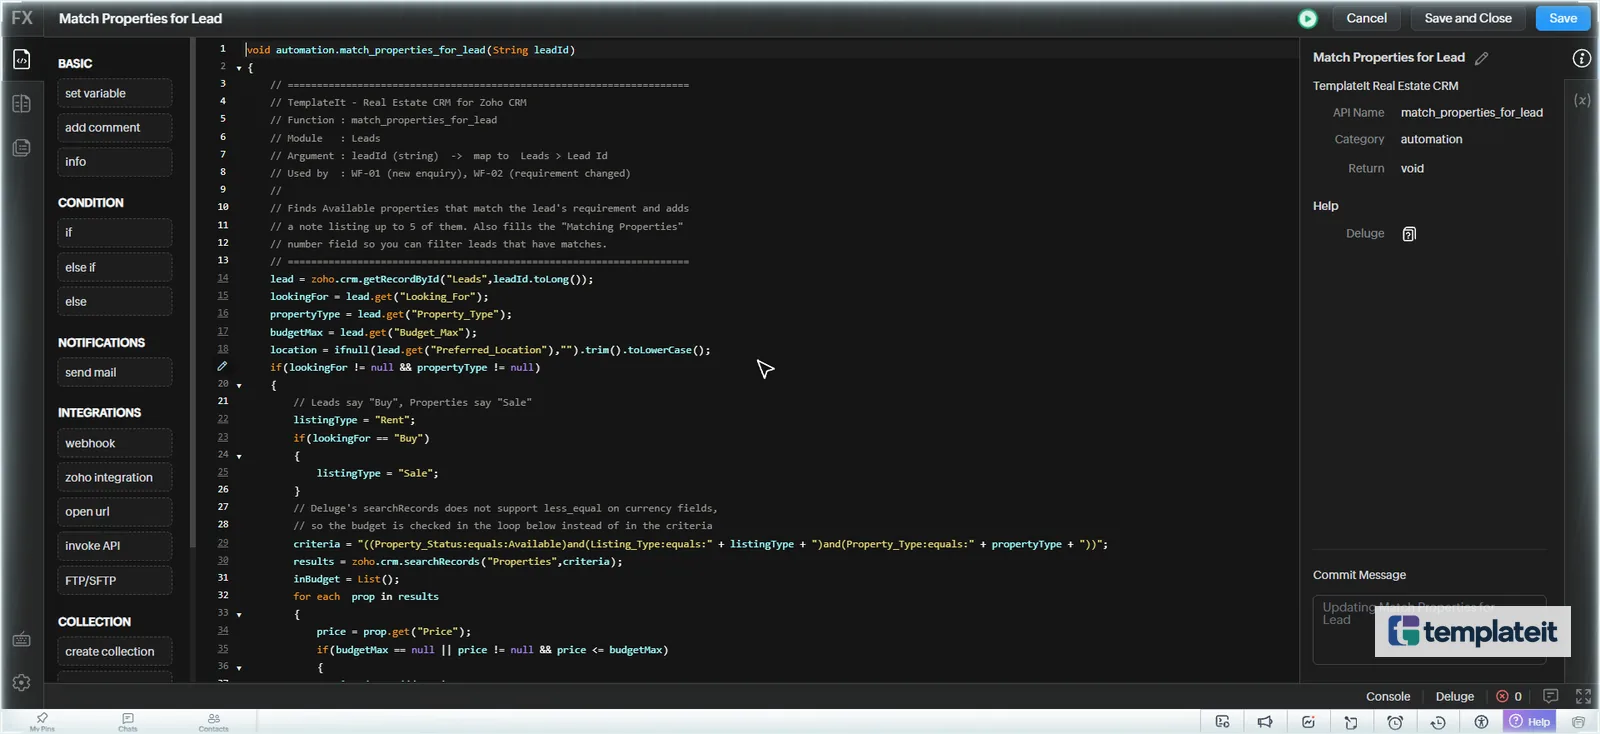The height and width of the screenshot is (734, 1600).
Task: Edit the function name with the pencil icon
Action: pyautogui.click(x=1482, y=59)
